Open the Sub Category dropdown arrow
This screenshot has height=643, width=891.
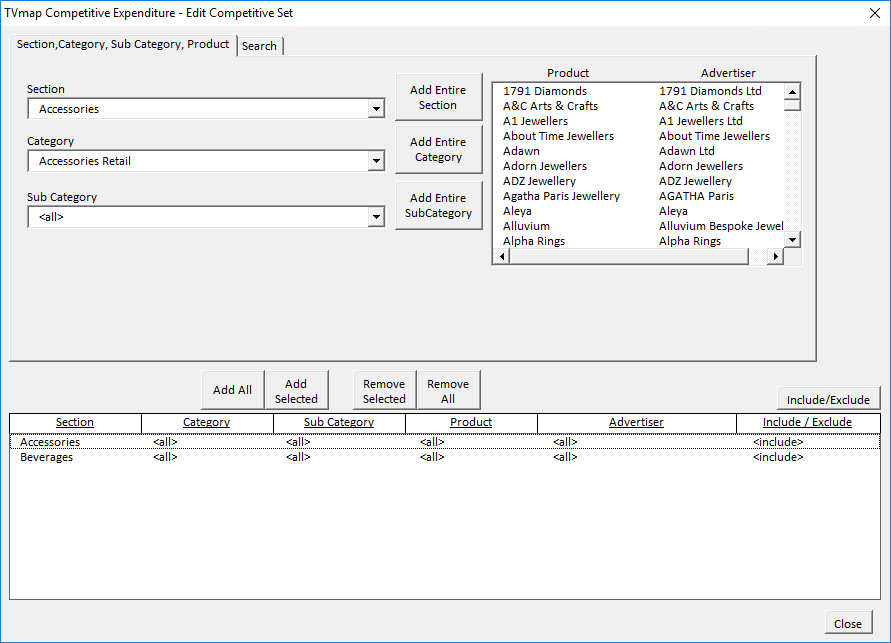pyautogui.click(x=376, y=217)
